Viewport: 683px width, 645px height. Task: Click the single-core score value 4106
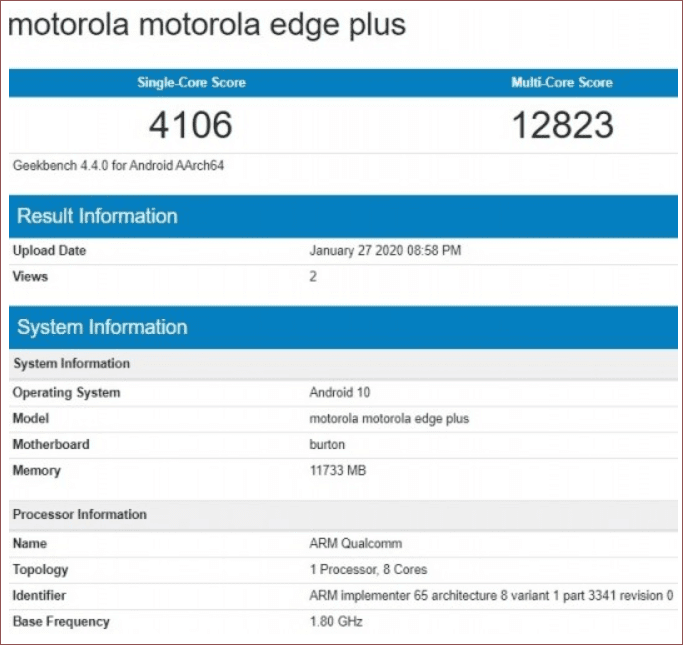coord(191,125)
